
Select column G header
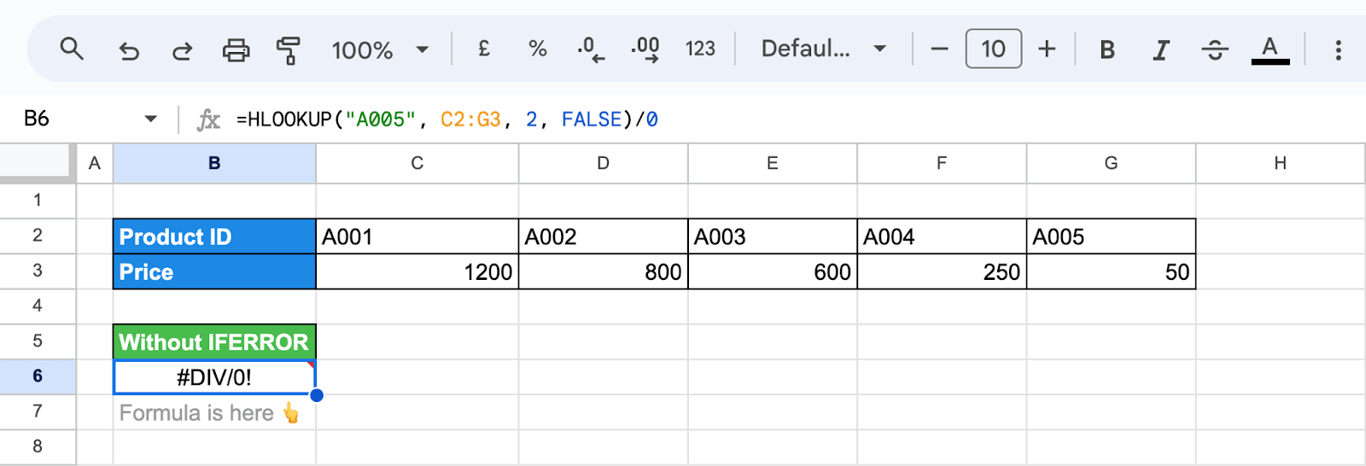1111,164
